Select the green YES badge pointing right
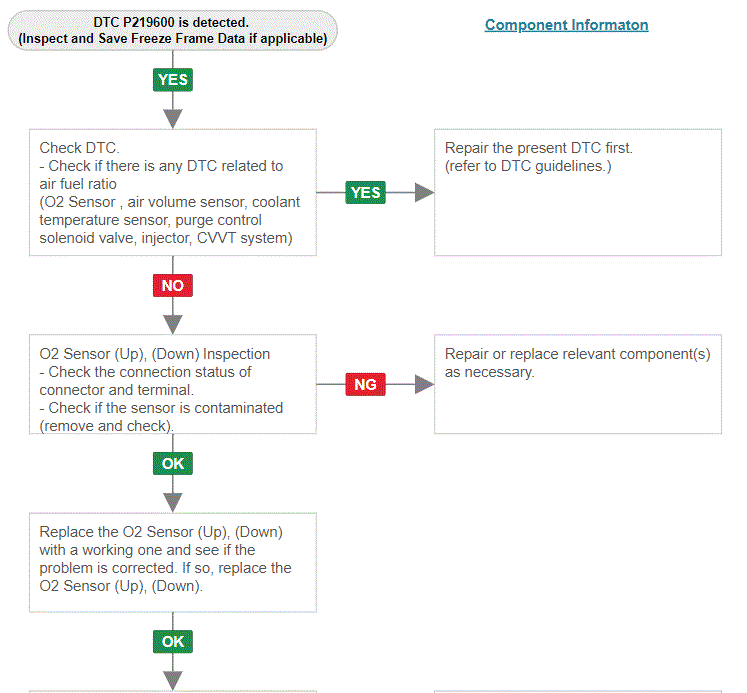Image resolution: width=747 pixels, height=693 pixels. [x=365, y=192]
